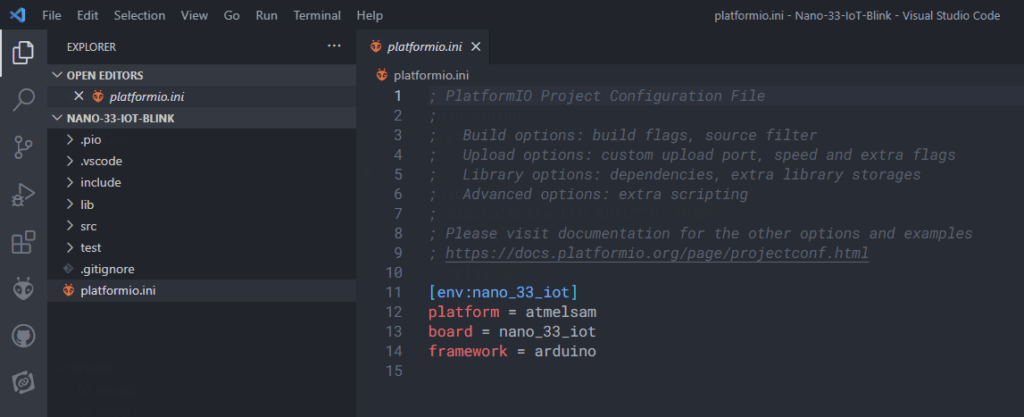Click the 'atmelsam' value
The height and width of the screenshot is (417, 1024).
click(x=561, y=312)
